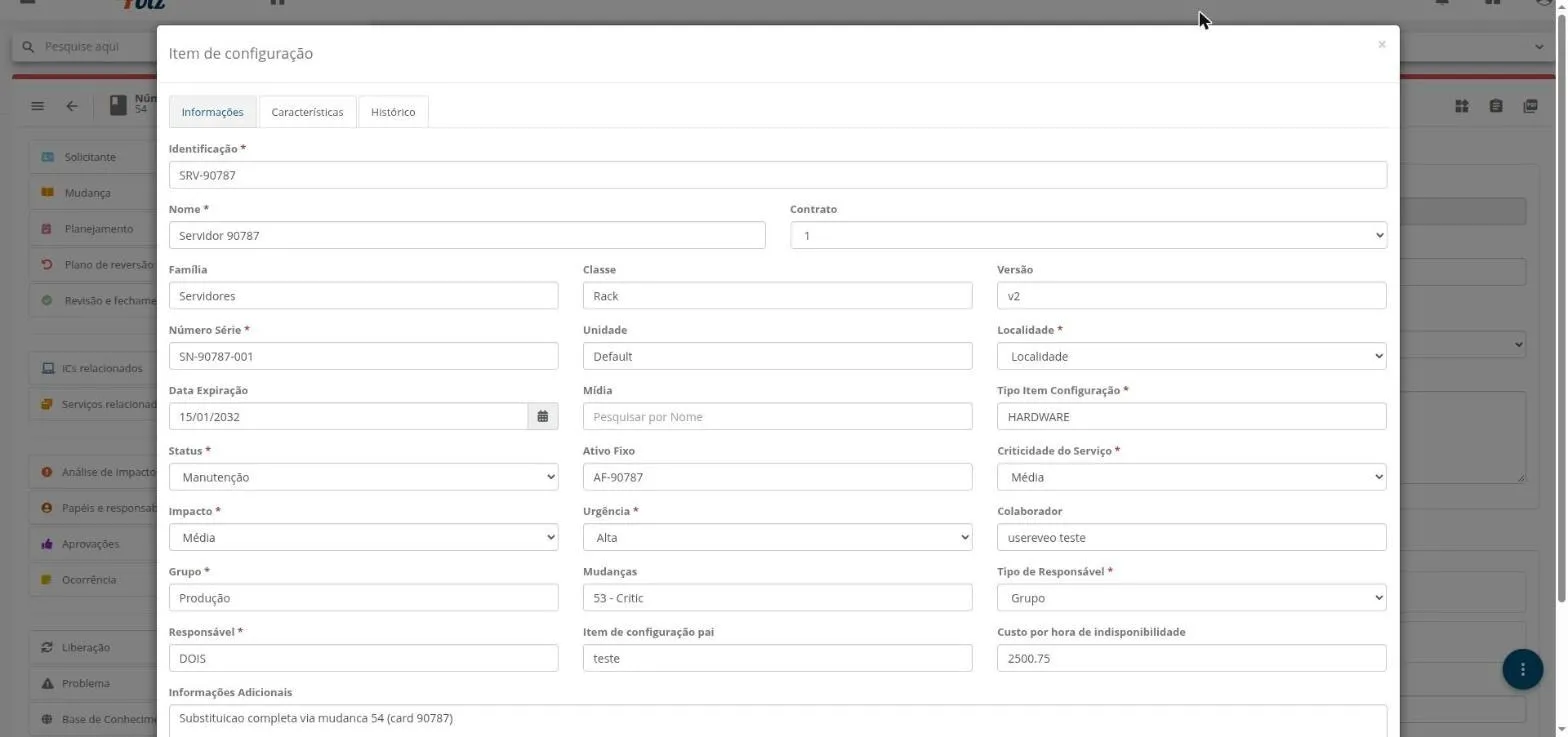Click the Mídia search field
Screen dimensions: 1568x737
tap(777, 417)
